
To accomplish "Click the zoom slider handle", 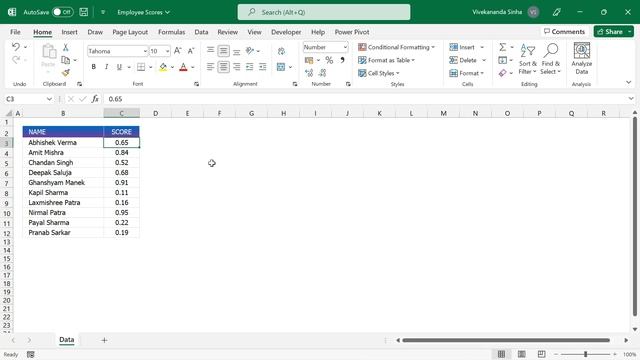I will coord(585,354).
